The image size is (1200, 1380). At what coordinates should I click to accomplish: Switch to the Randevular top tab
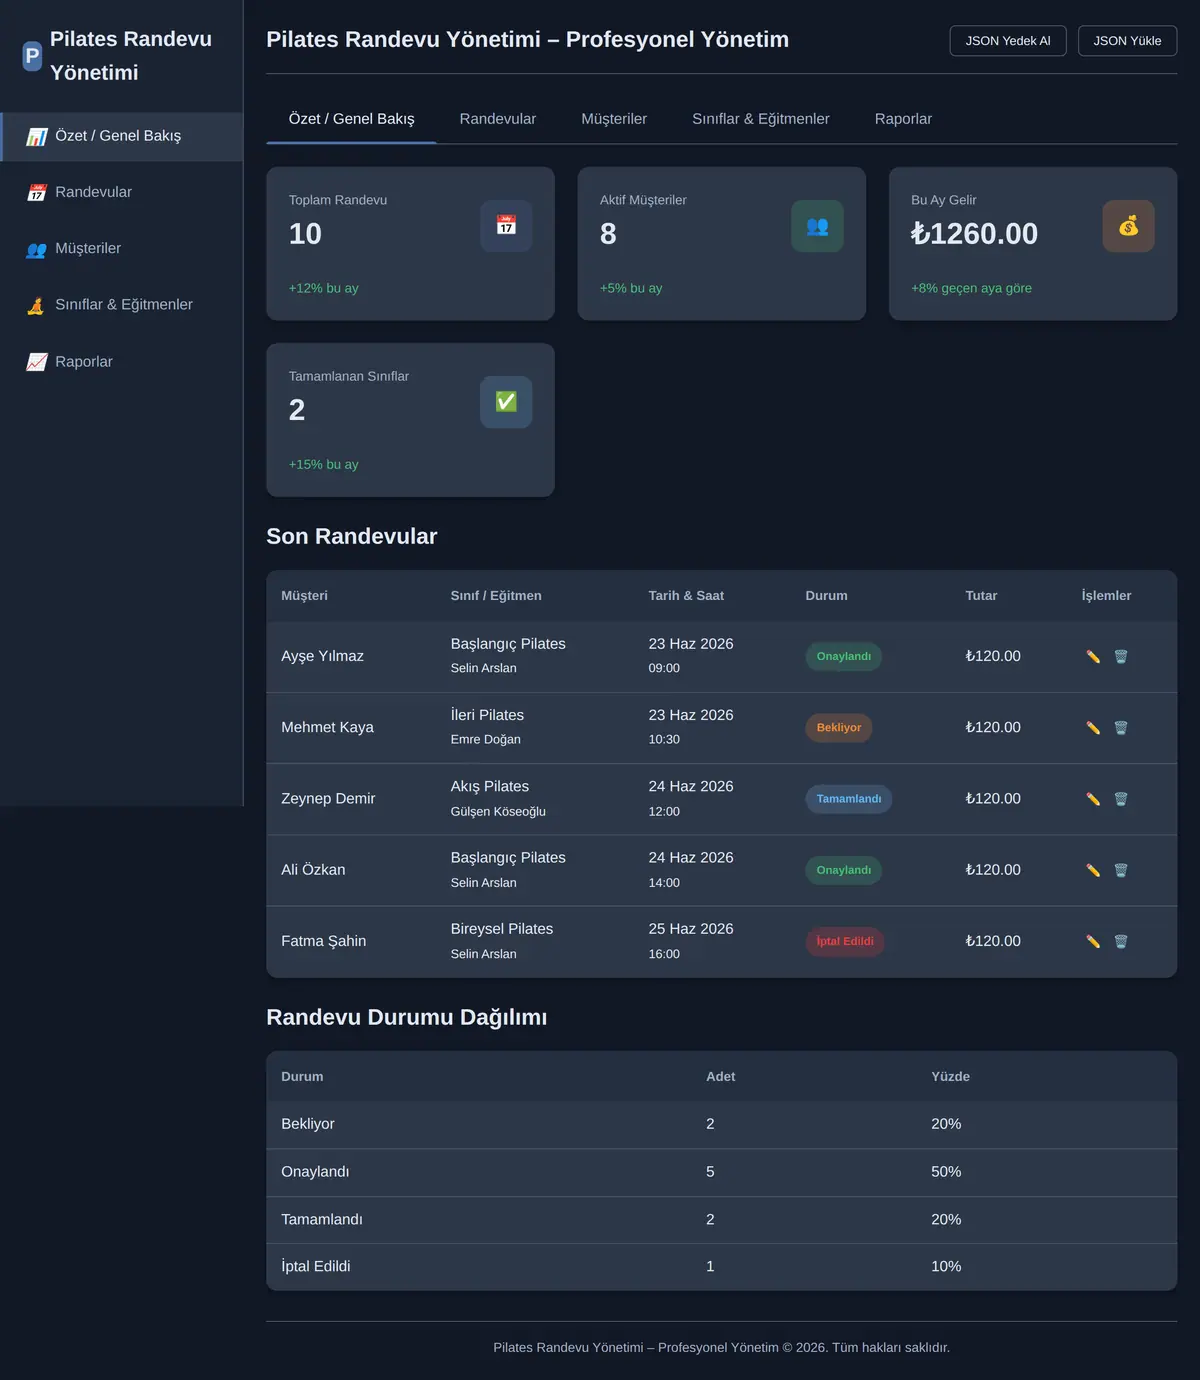click(498, 119)
